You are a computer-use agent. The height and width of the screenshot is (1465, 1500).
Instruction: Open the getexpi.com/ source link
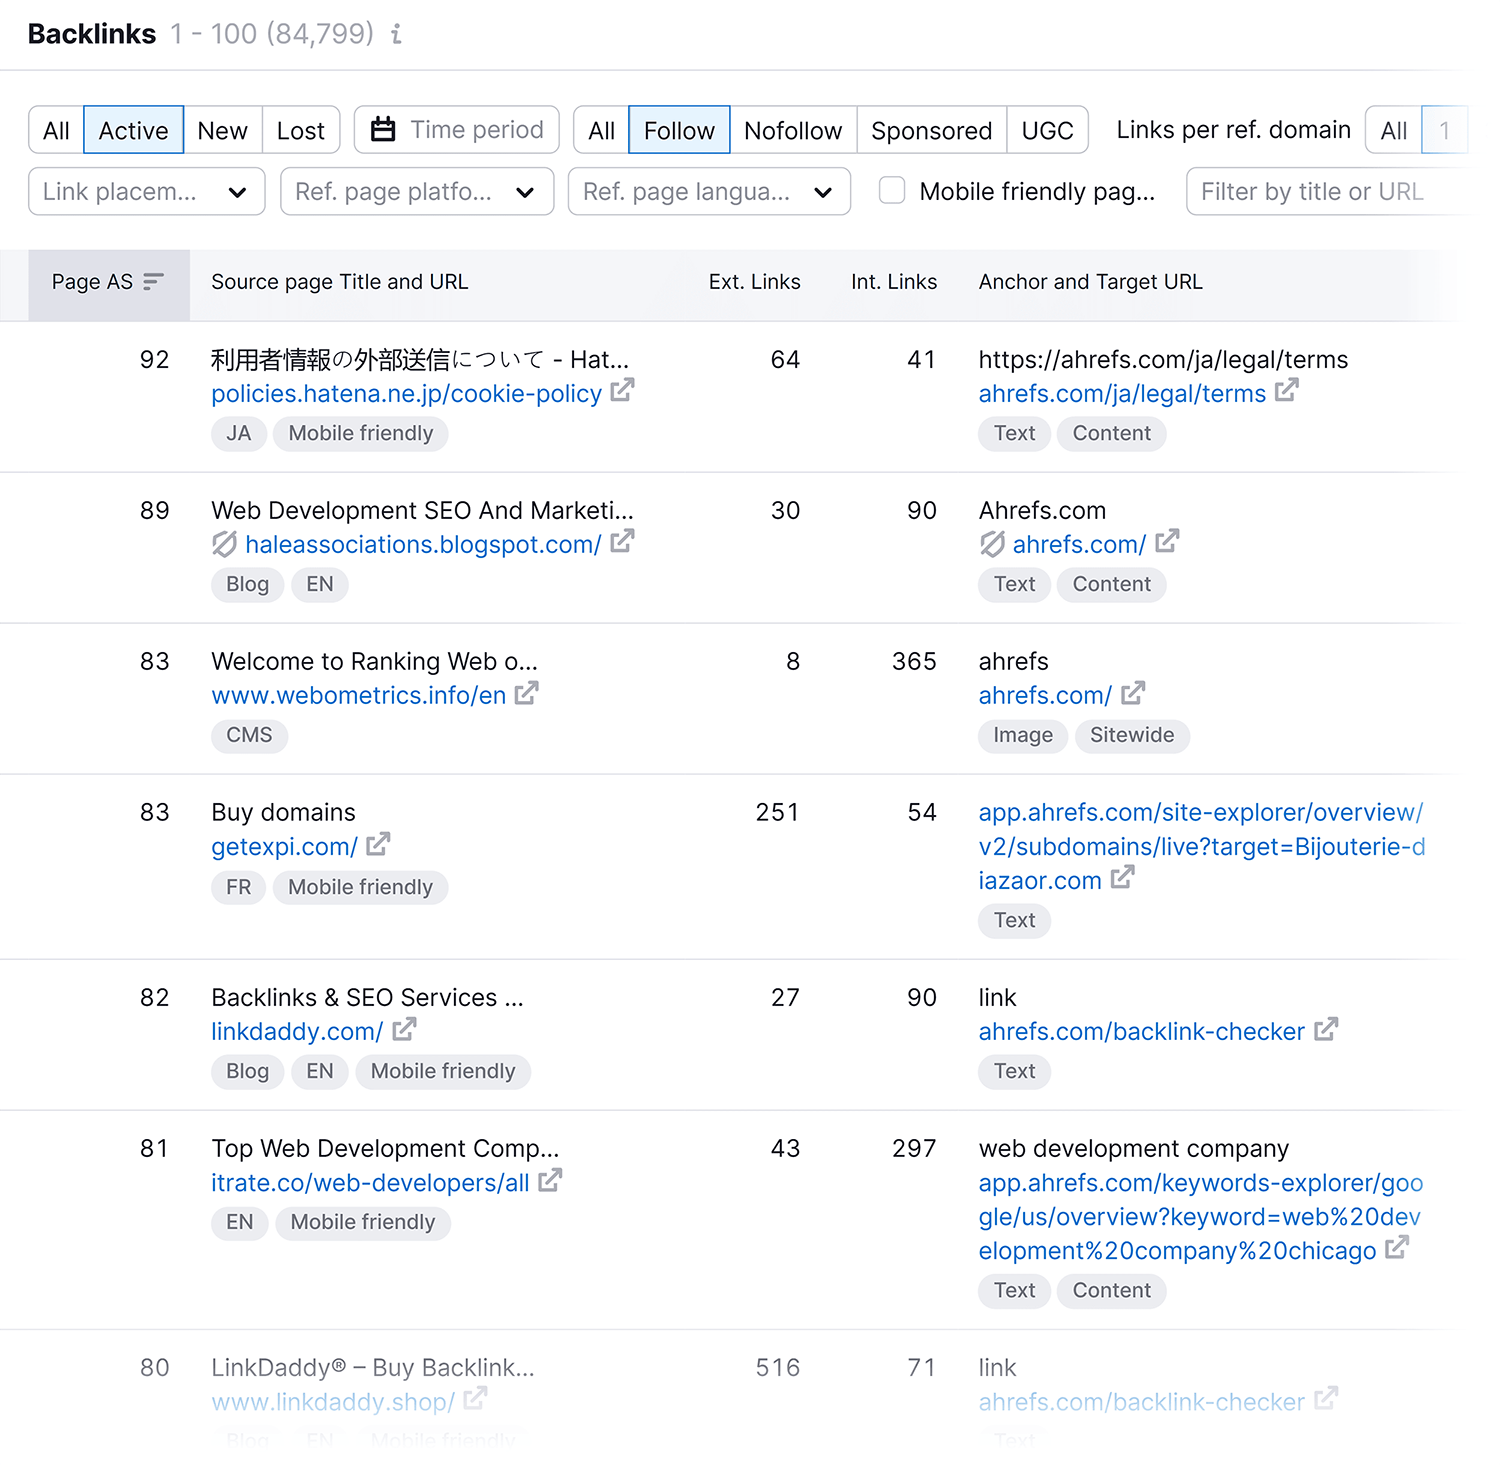(x=284, y=847)
